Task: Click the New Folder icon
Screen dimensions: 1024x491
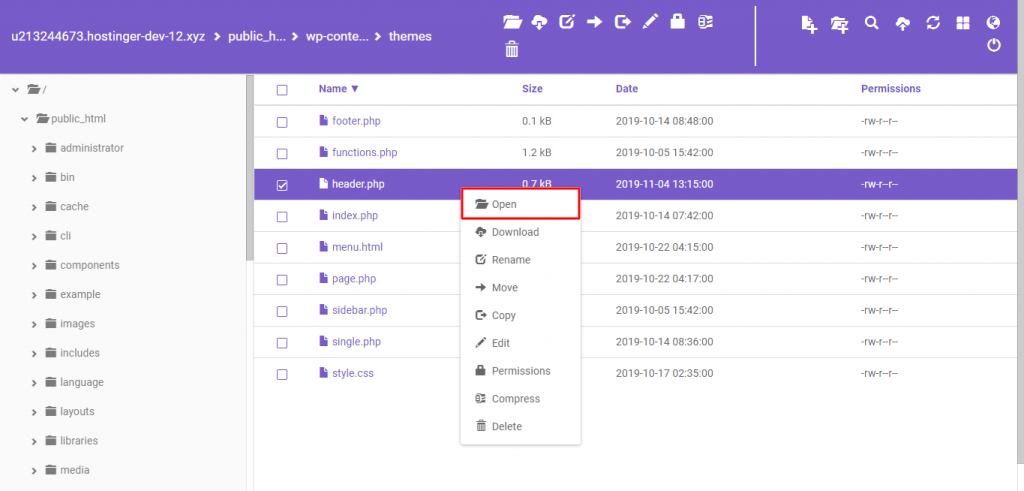Action: (840, 23)
